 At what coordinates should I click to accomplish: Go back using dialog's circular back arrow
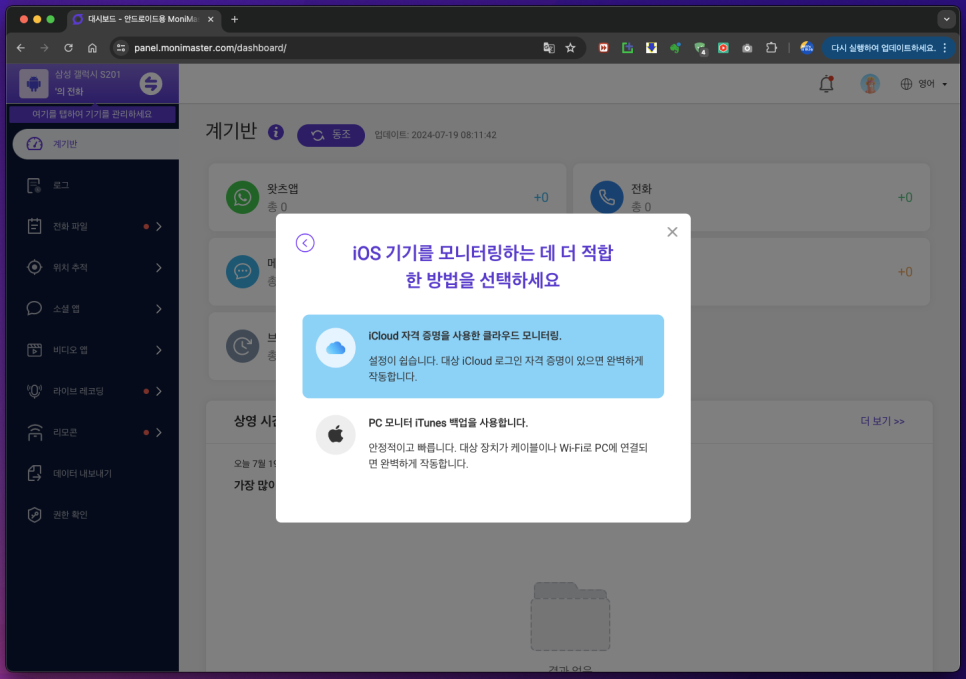305,243
